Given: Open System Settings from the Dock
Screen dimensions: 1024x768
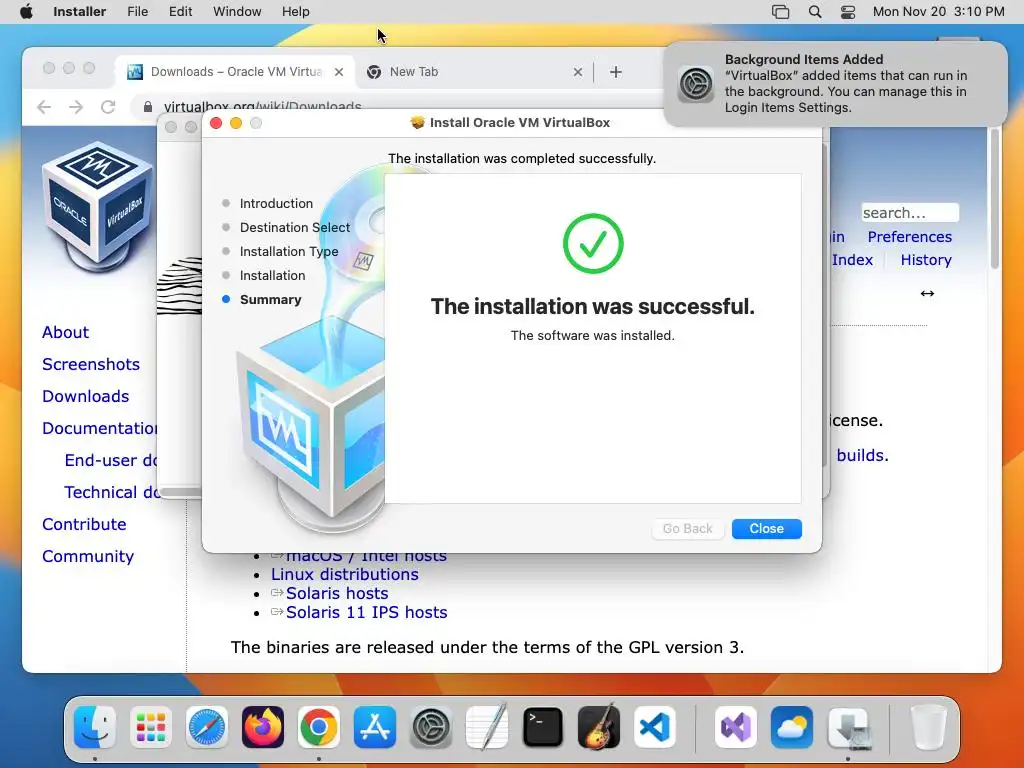Looking at the screenshot, I should (x=431, y=727).
